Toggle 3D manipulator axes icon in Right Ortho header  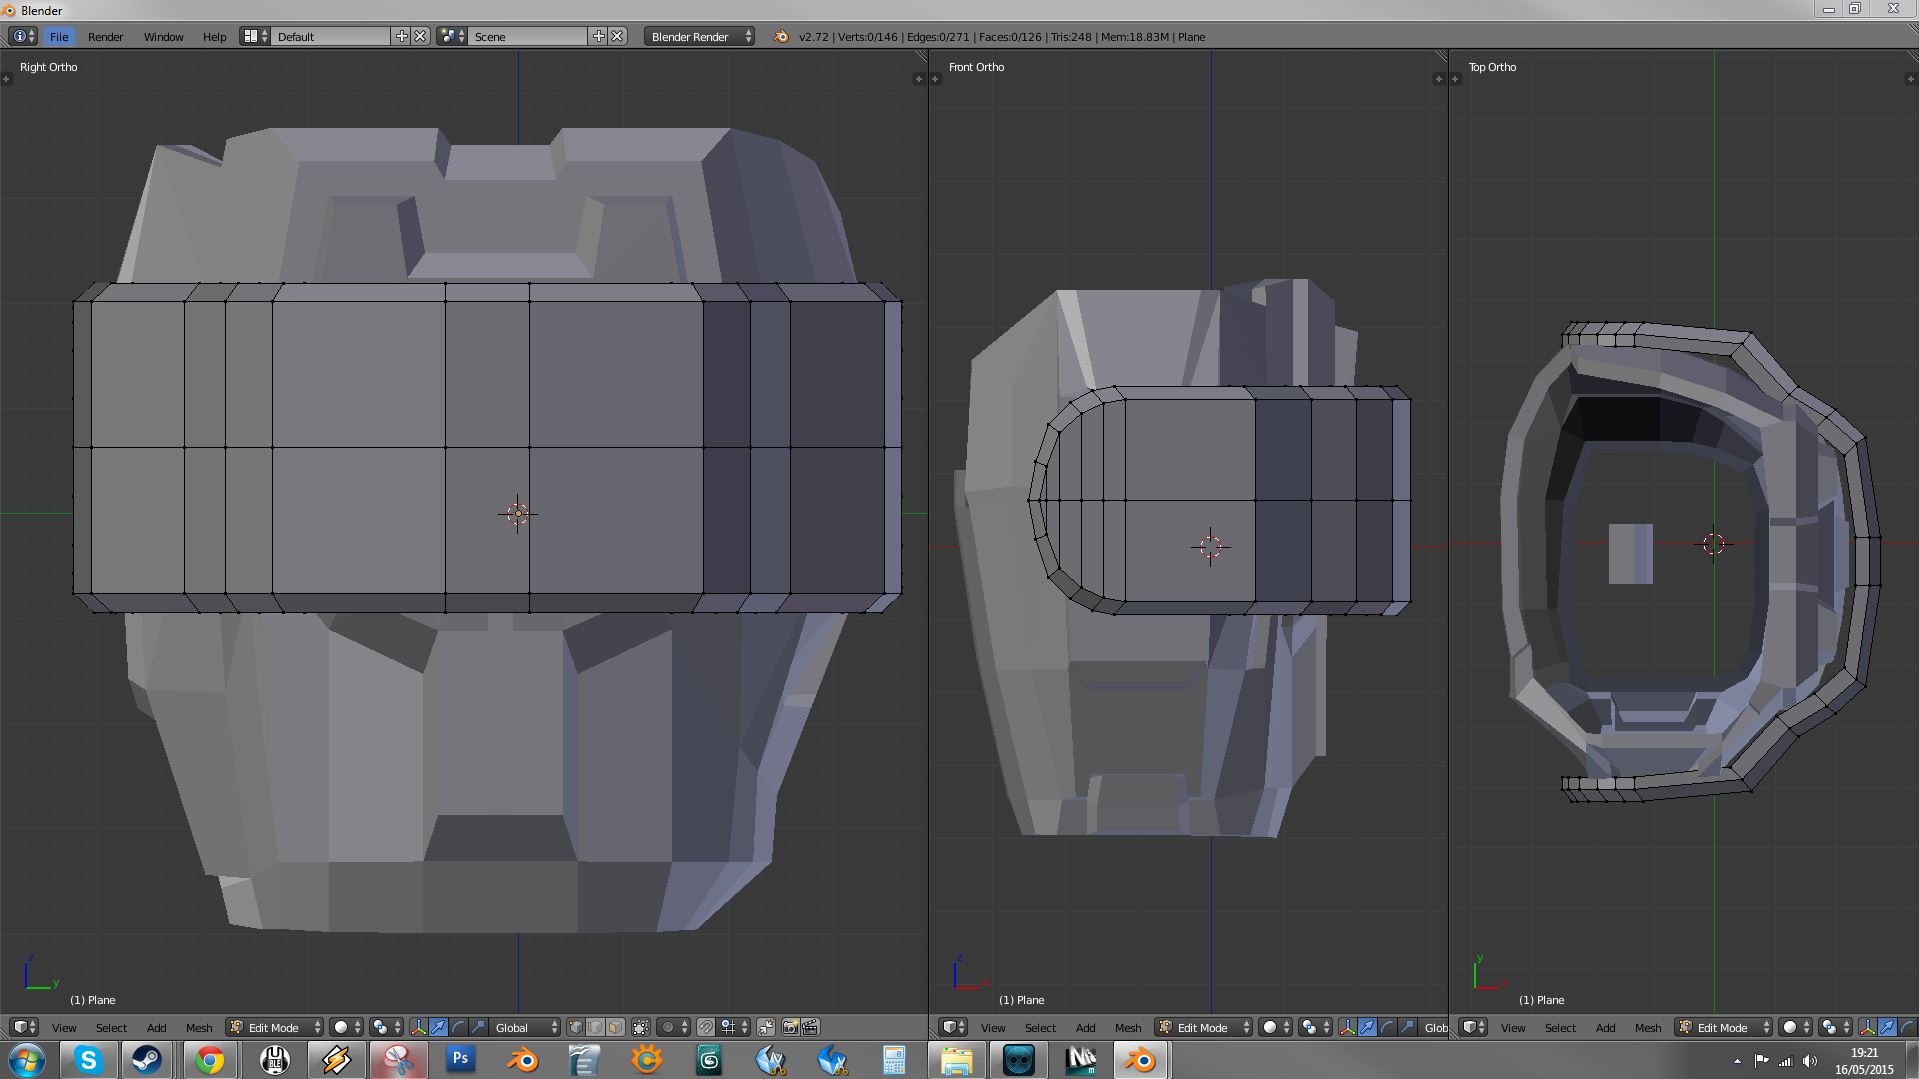click(418, 1027)
